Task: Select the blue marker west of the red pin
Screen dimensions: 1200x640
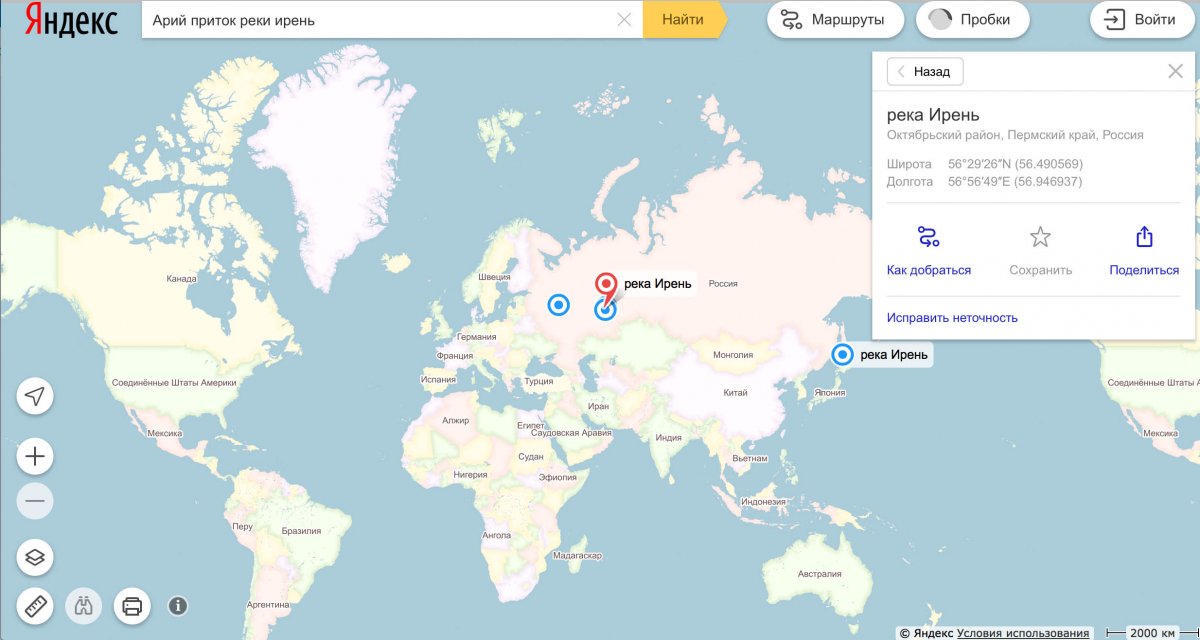Action: pos(558,304)
